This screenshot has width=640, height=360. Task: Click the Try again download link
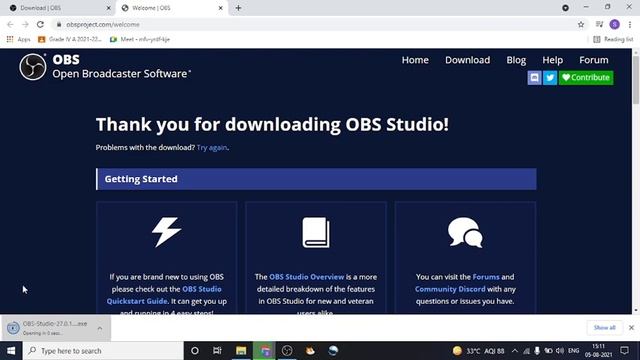tap(212, 148)
